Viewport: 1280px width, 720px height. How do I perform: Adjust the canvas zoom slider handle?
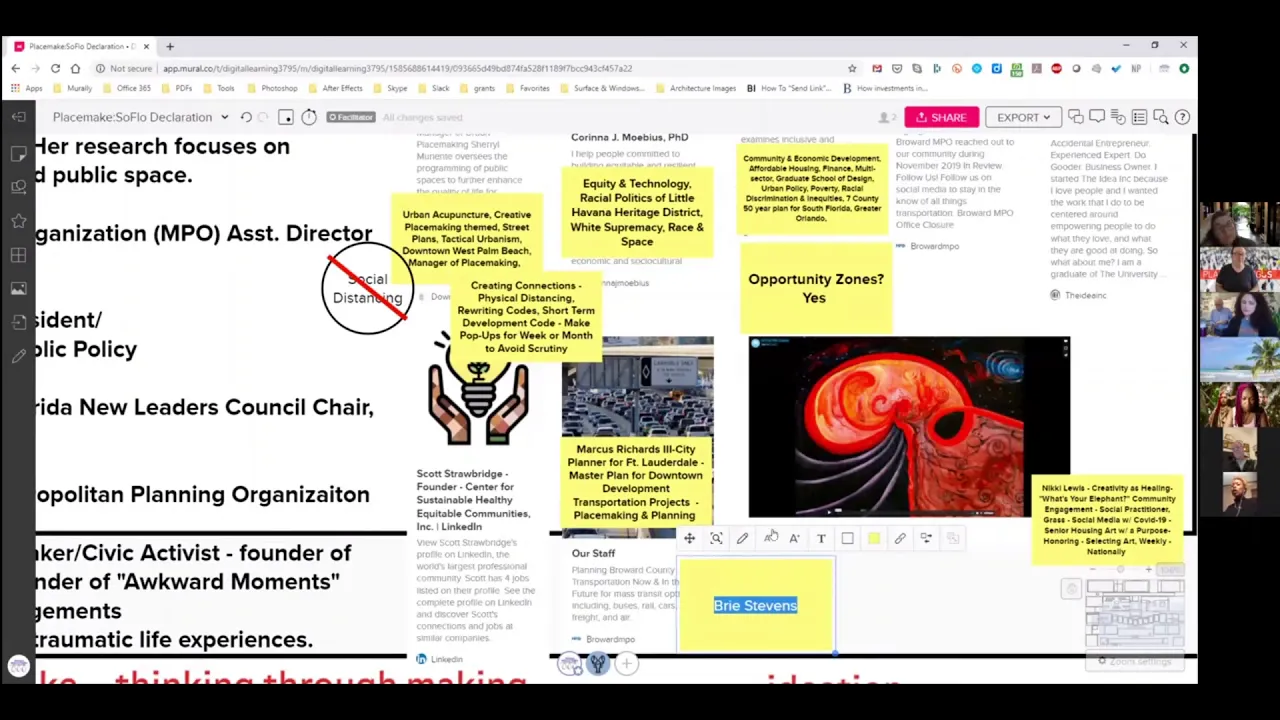click(x=1120, y=570)
